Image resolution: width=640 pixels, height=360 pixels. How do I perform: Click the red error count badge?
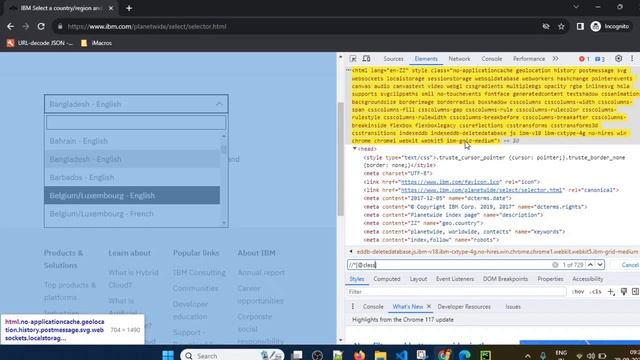[584, 59]
